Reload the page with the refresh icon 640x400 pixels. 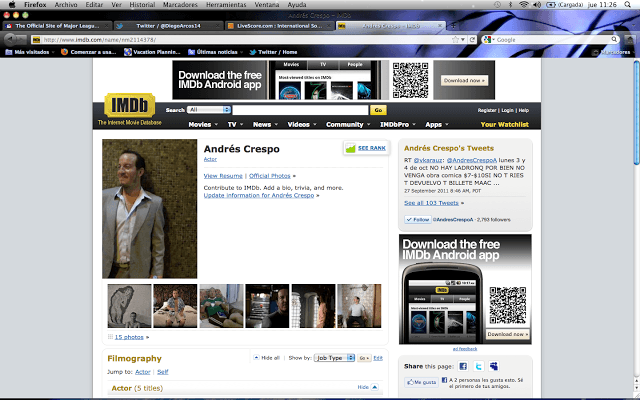click(472, 40)
